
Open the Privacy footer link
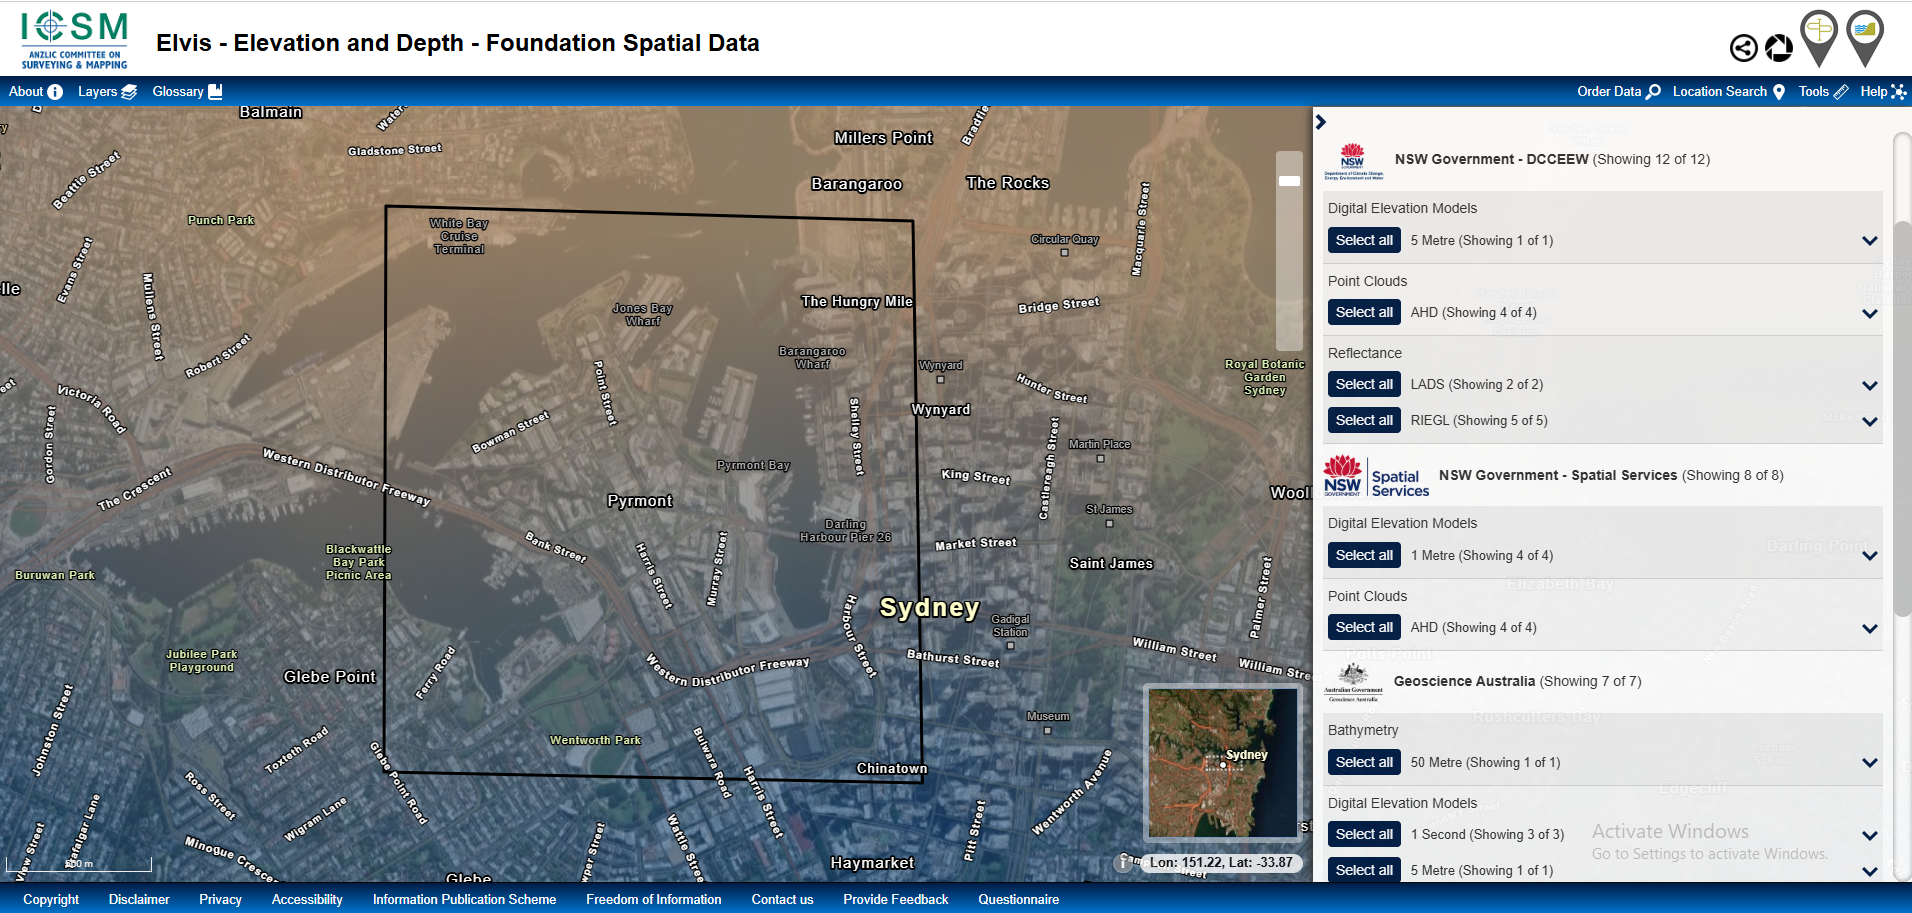220,899
